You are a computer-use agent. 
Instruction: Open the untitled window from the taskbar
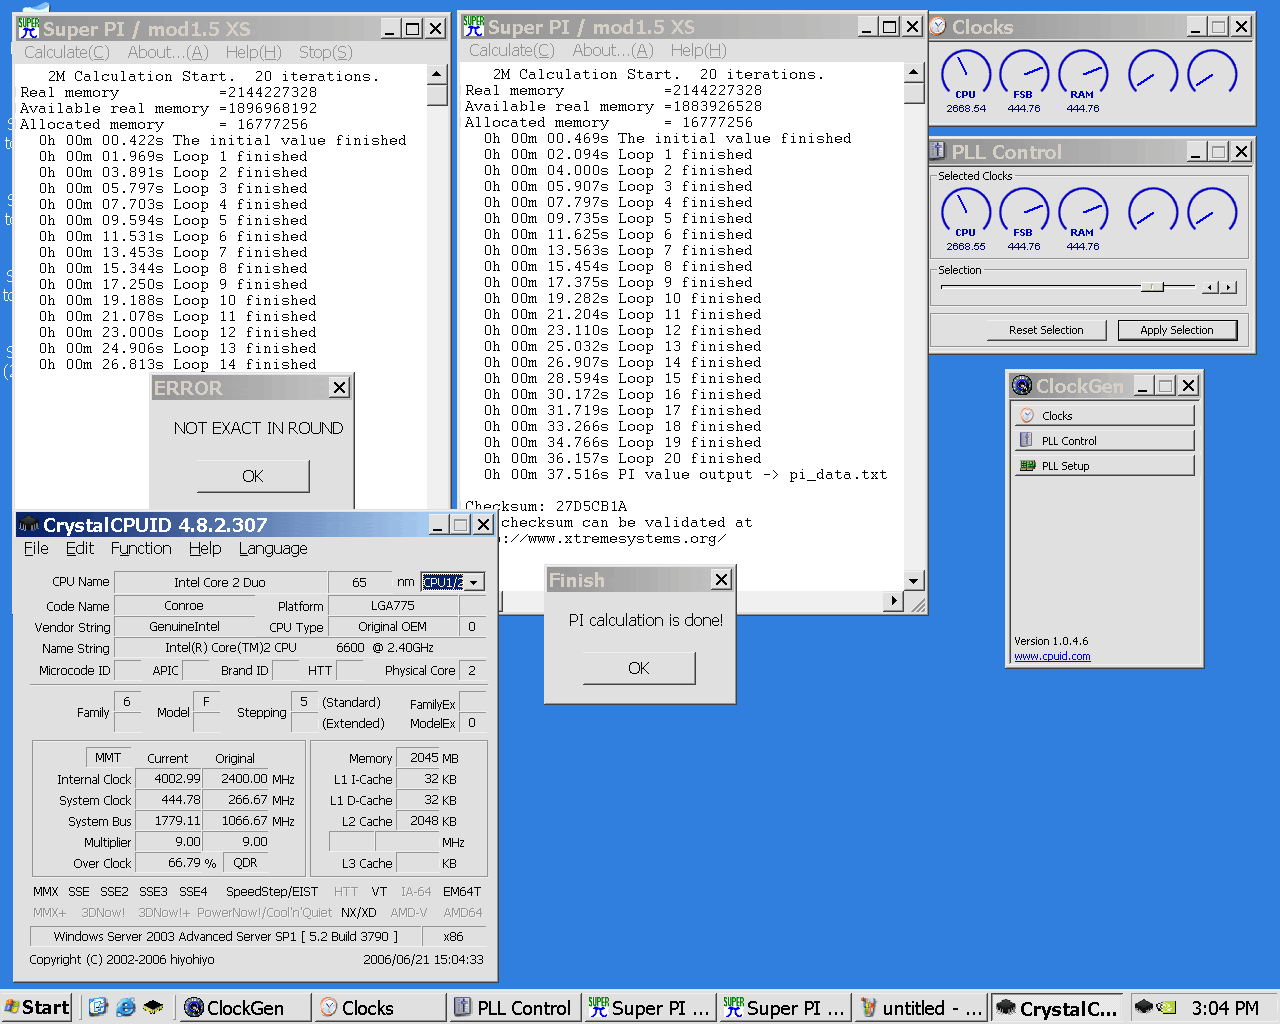921,1007
